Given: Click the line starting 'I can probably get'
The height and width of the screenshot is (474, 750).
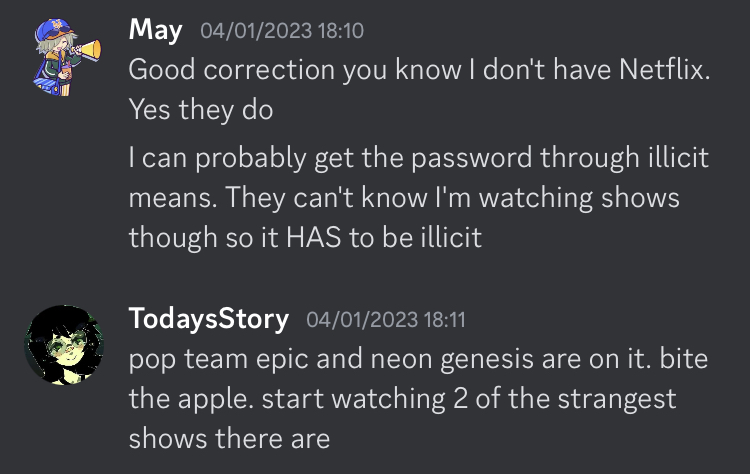Looking at the screenshot, I should pyautogui.click(x=419, y=157).
